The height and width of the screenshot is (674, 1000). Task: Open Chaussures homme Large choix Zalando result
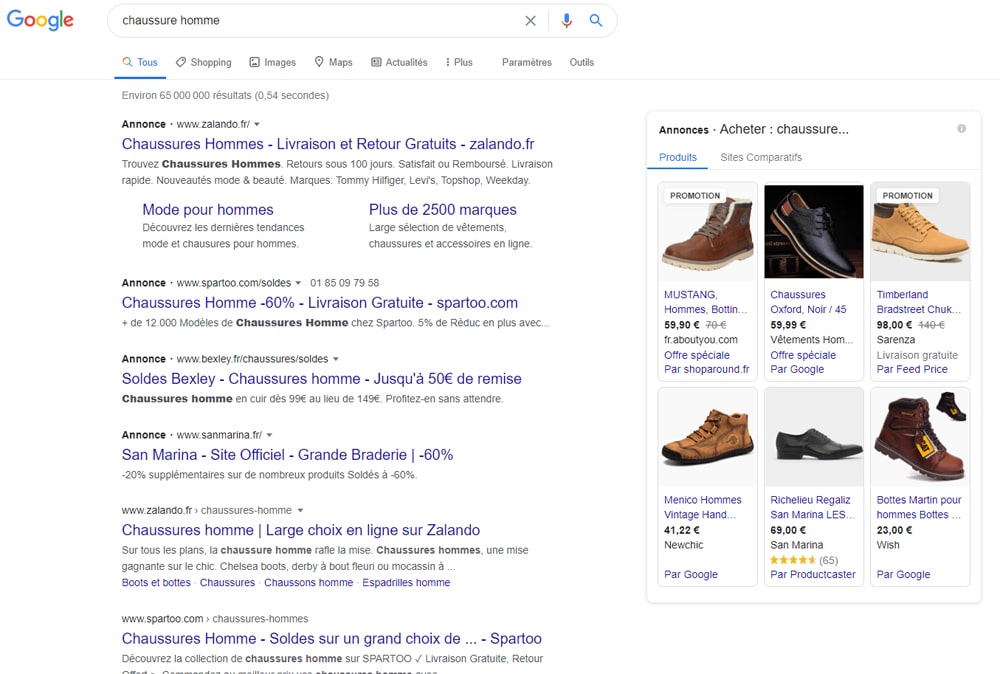point(300,530)
